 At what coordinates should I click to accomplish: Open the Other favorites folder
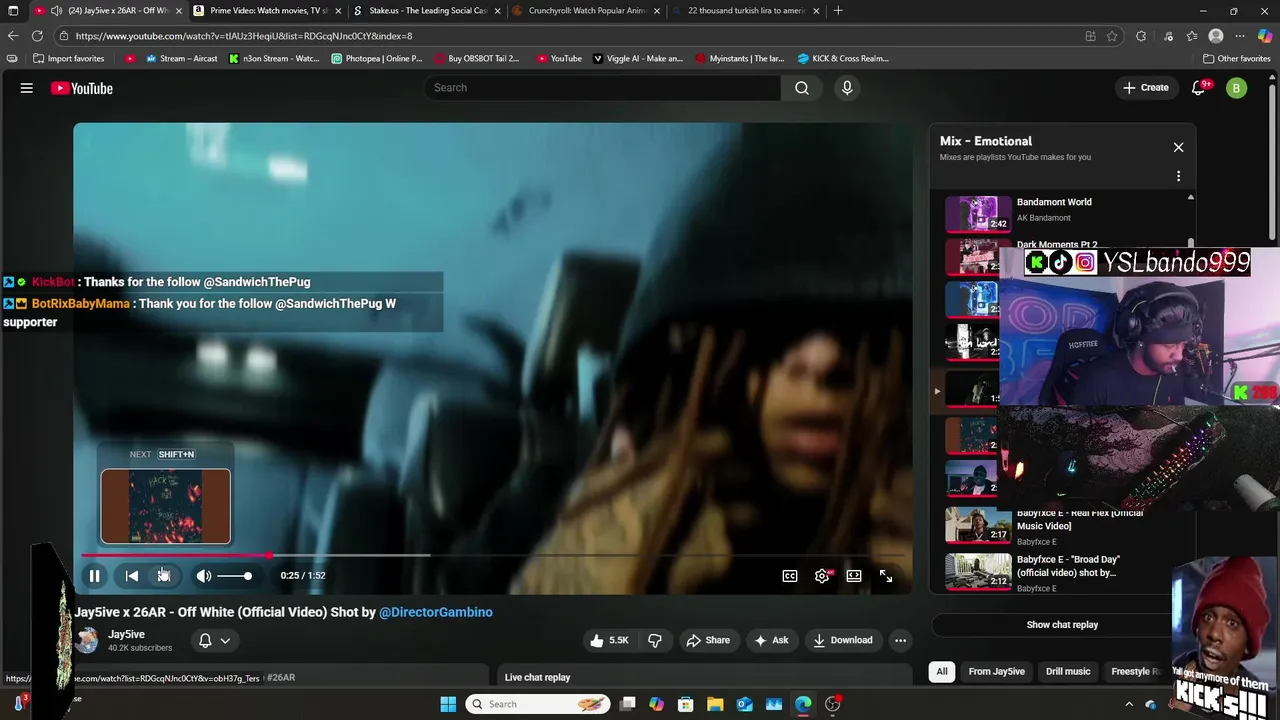[1237, 59]
